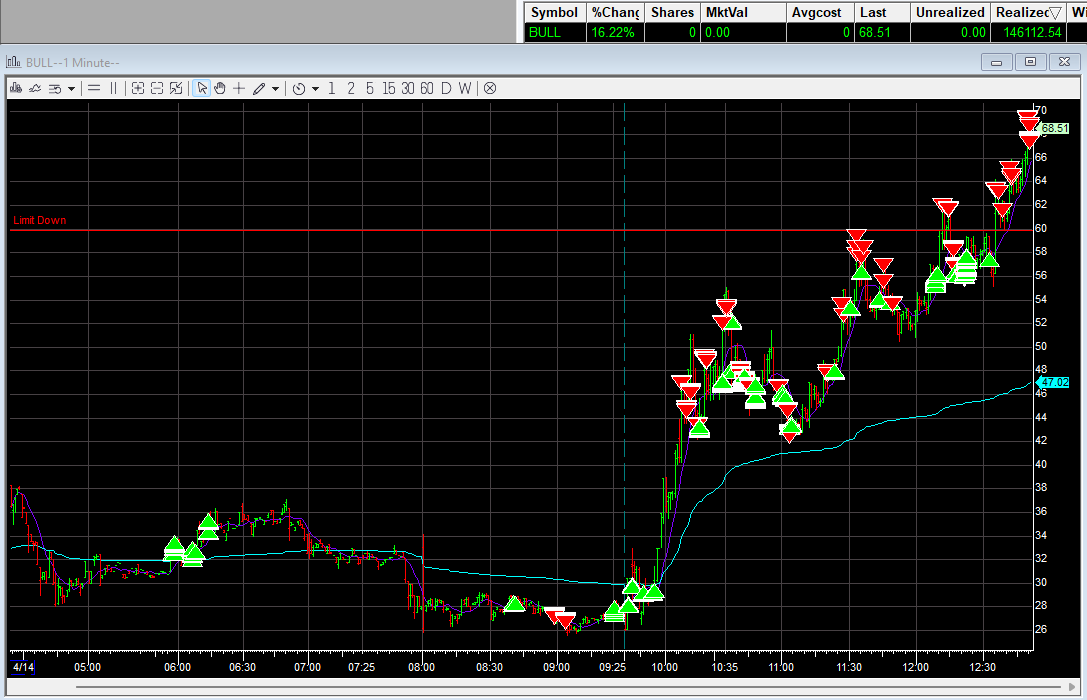Switch chart to 5 minute interval
Image resolution: width=1087 pixels, height=700 pixels.
[x=369, y=88]
